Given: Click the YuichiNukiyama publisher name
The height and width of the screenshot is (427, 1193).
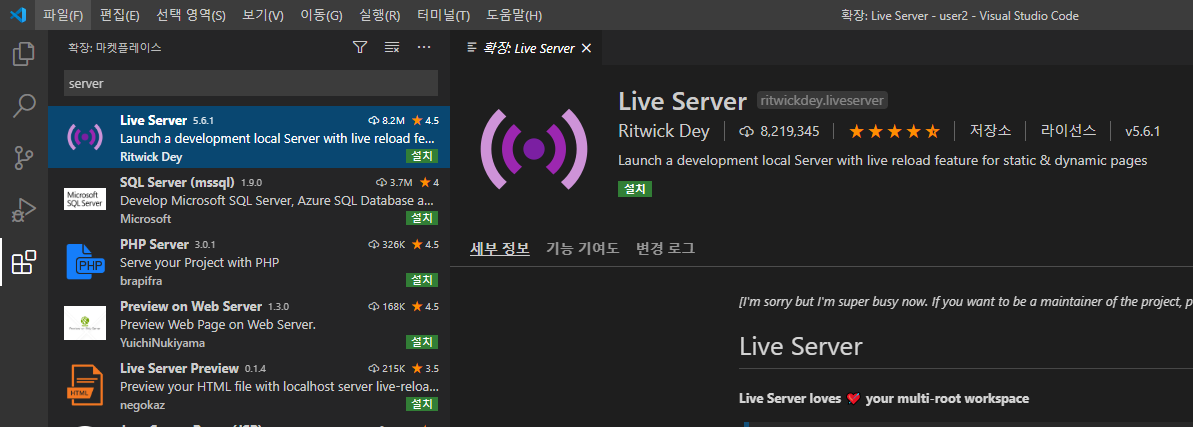Looking at the screenshot, I should [162, 343].
